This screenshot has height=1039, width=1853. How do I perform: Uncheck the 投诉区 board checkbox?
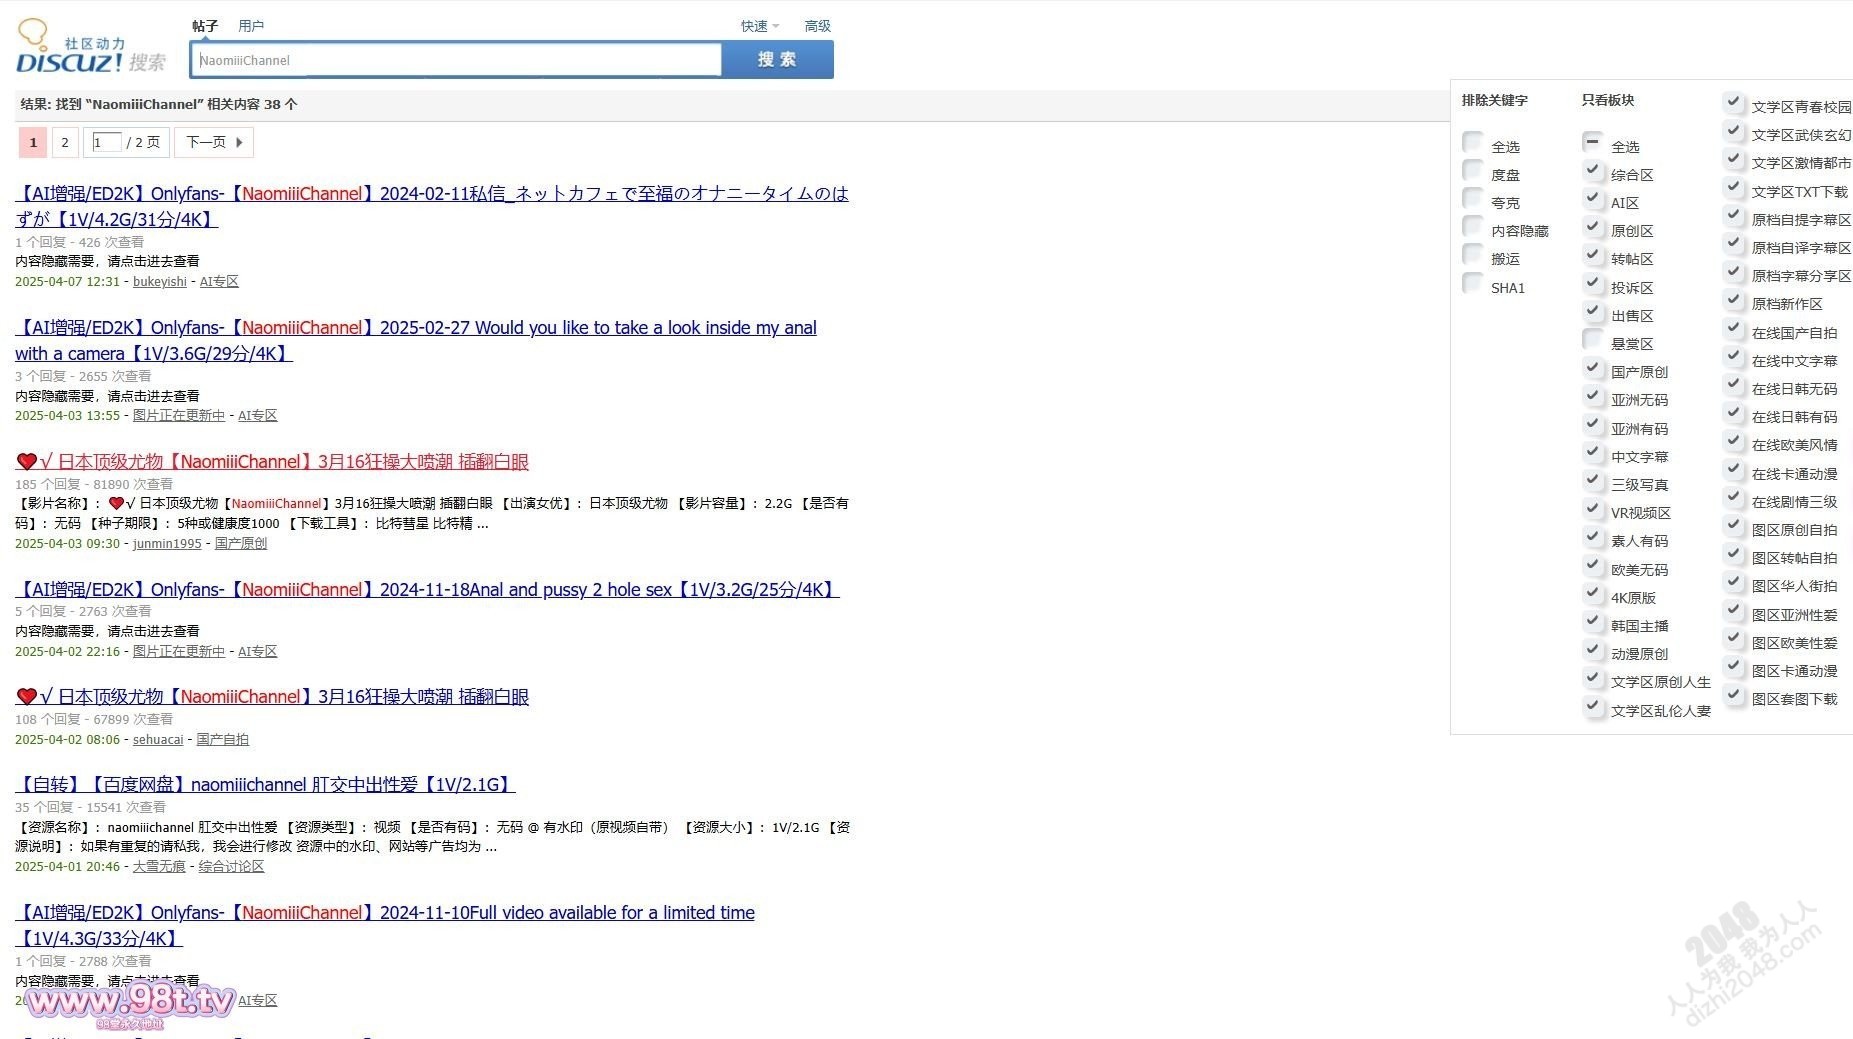click(1593, 283)
